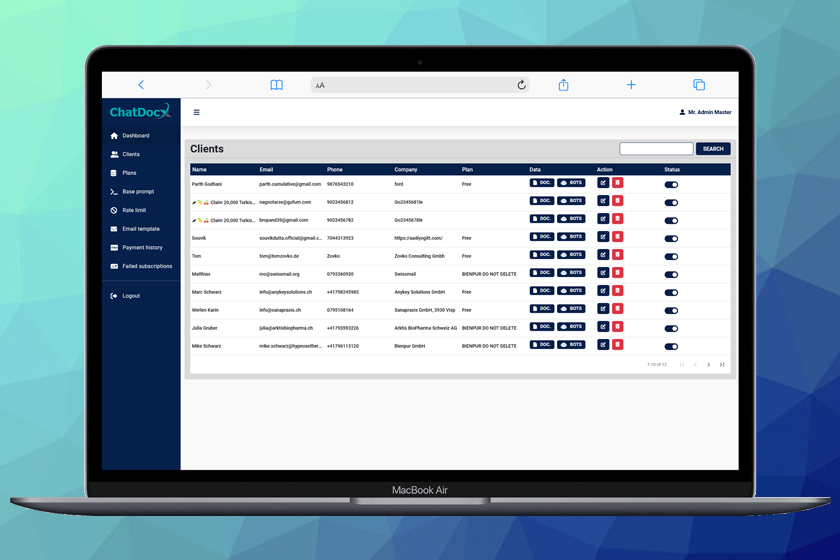
Task: Click the SEARCH button
Action: pos(713,149)
